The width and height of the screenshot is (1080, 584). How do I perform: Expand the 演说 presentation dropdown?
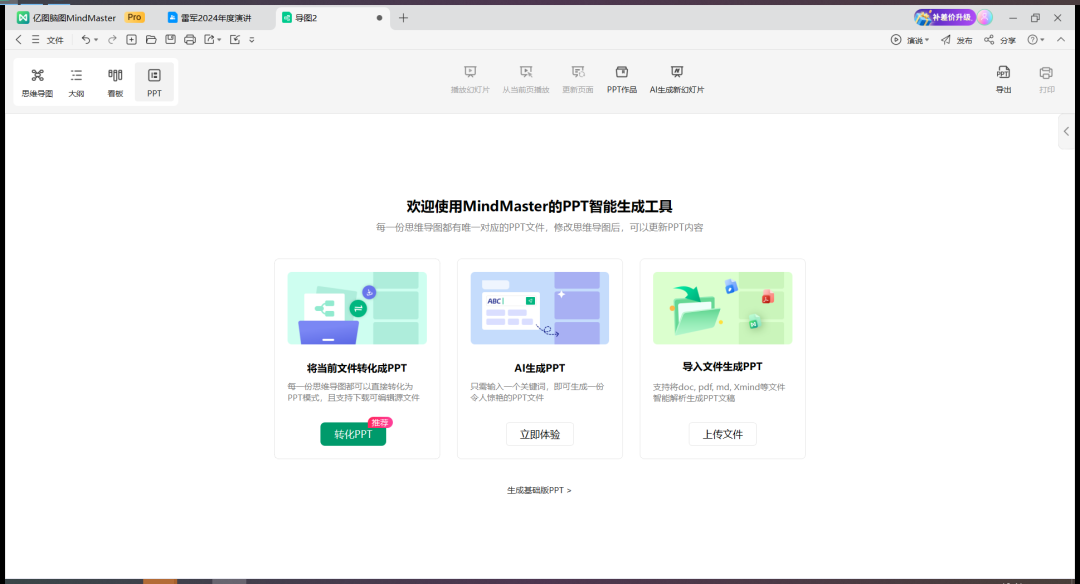(x=910, y=40)
